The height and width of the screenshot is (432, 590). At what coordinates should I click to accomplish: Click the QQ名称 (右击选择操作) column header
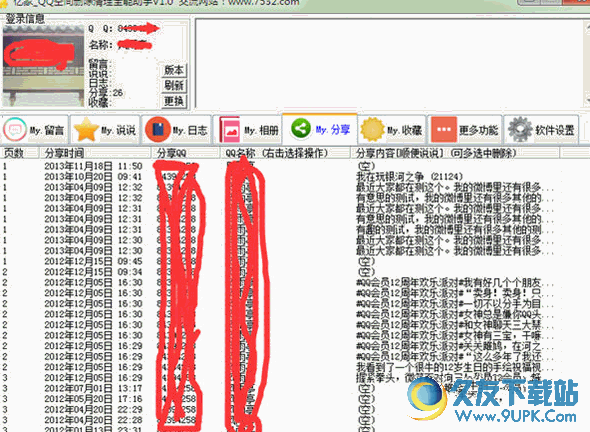[x=285, y=153]
